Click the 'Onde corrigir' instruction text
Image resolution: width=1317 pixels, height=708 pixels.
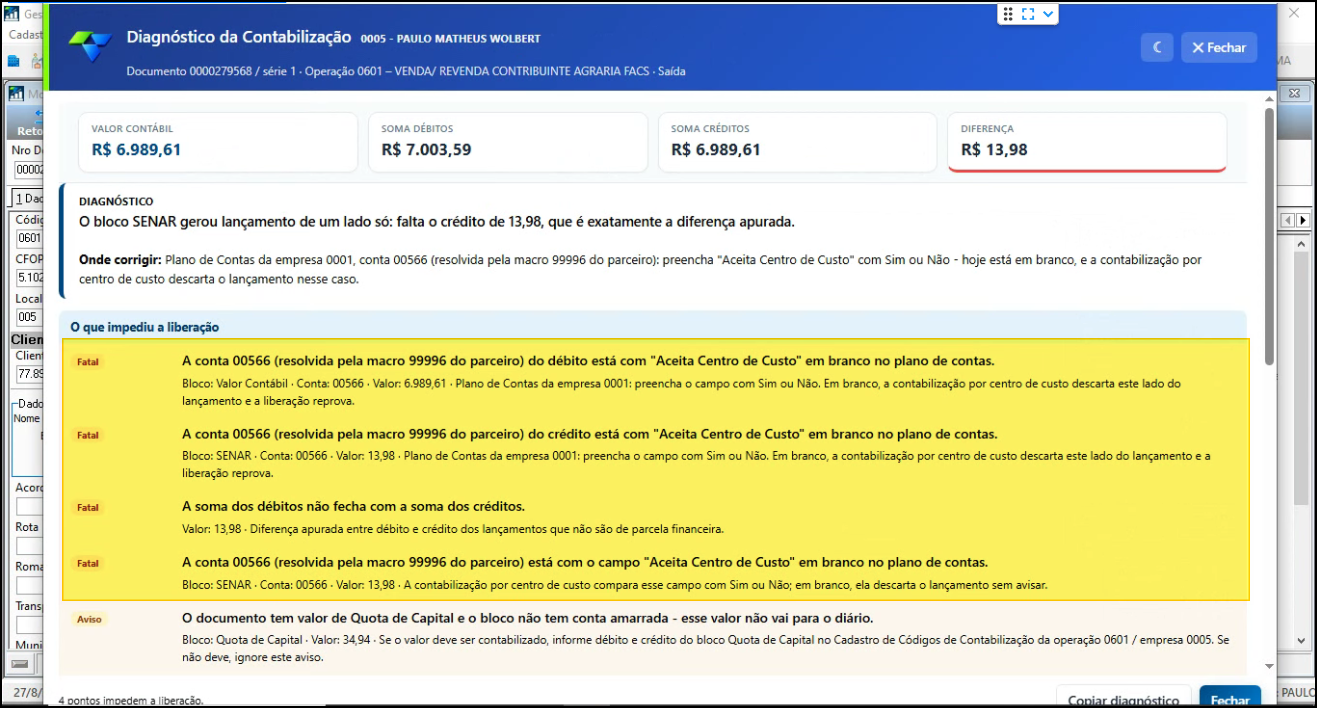[x=640, y=269]
